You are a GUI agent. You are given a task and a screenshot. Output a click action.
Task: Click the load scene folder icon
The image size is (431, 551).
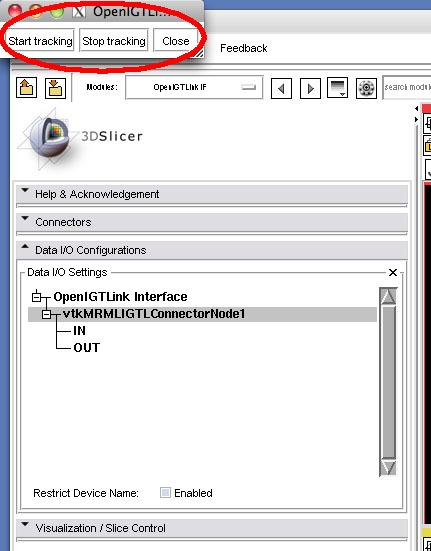pyautogui.click(x=26, y=87)
